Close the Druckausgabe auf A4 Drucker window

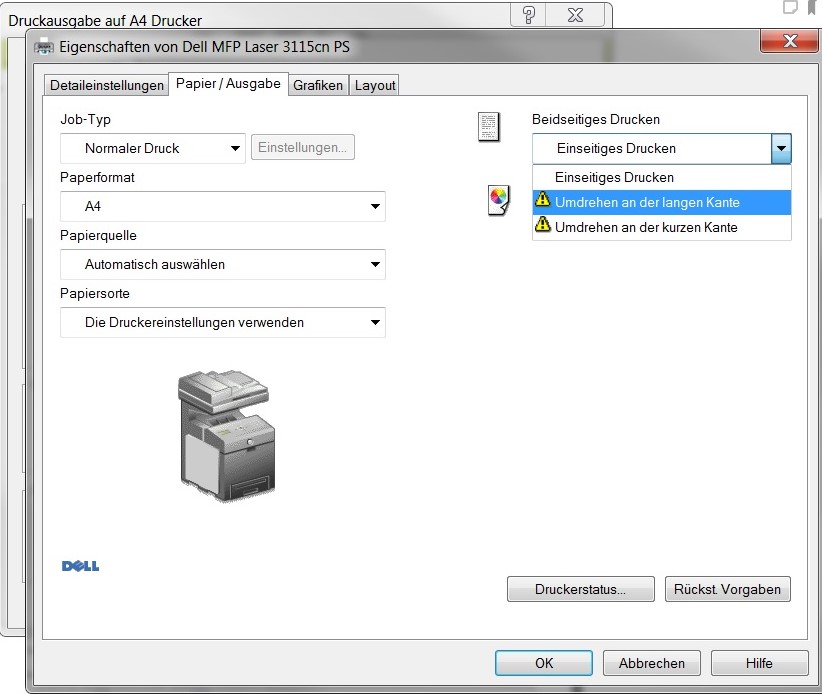[575, 15]
